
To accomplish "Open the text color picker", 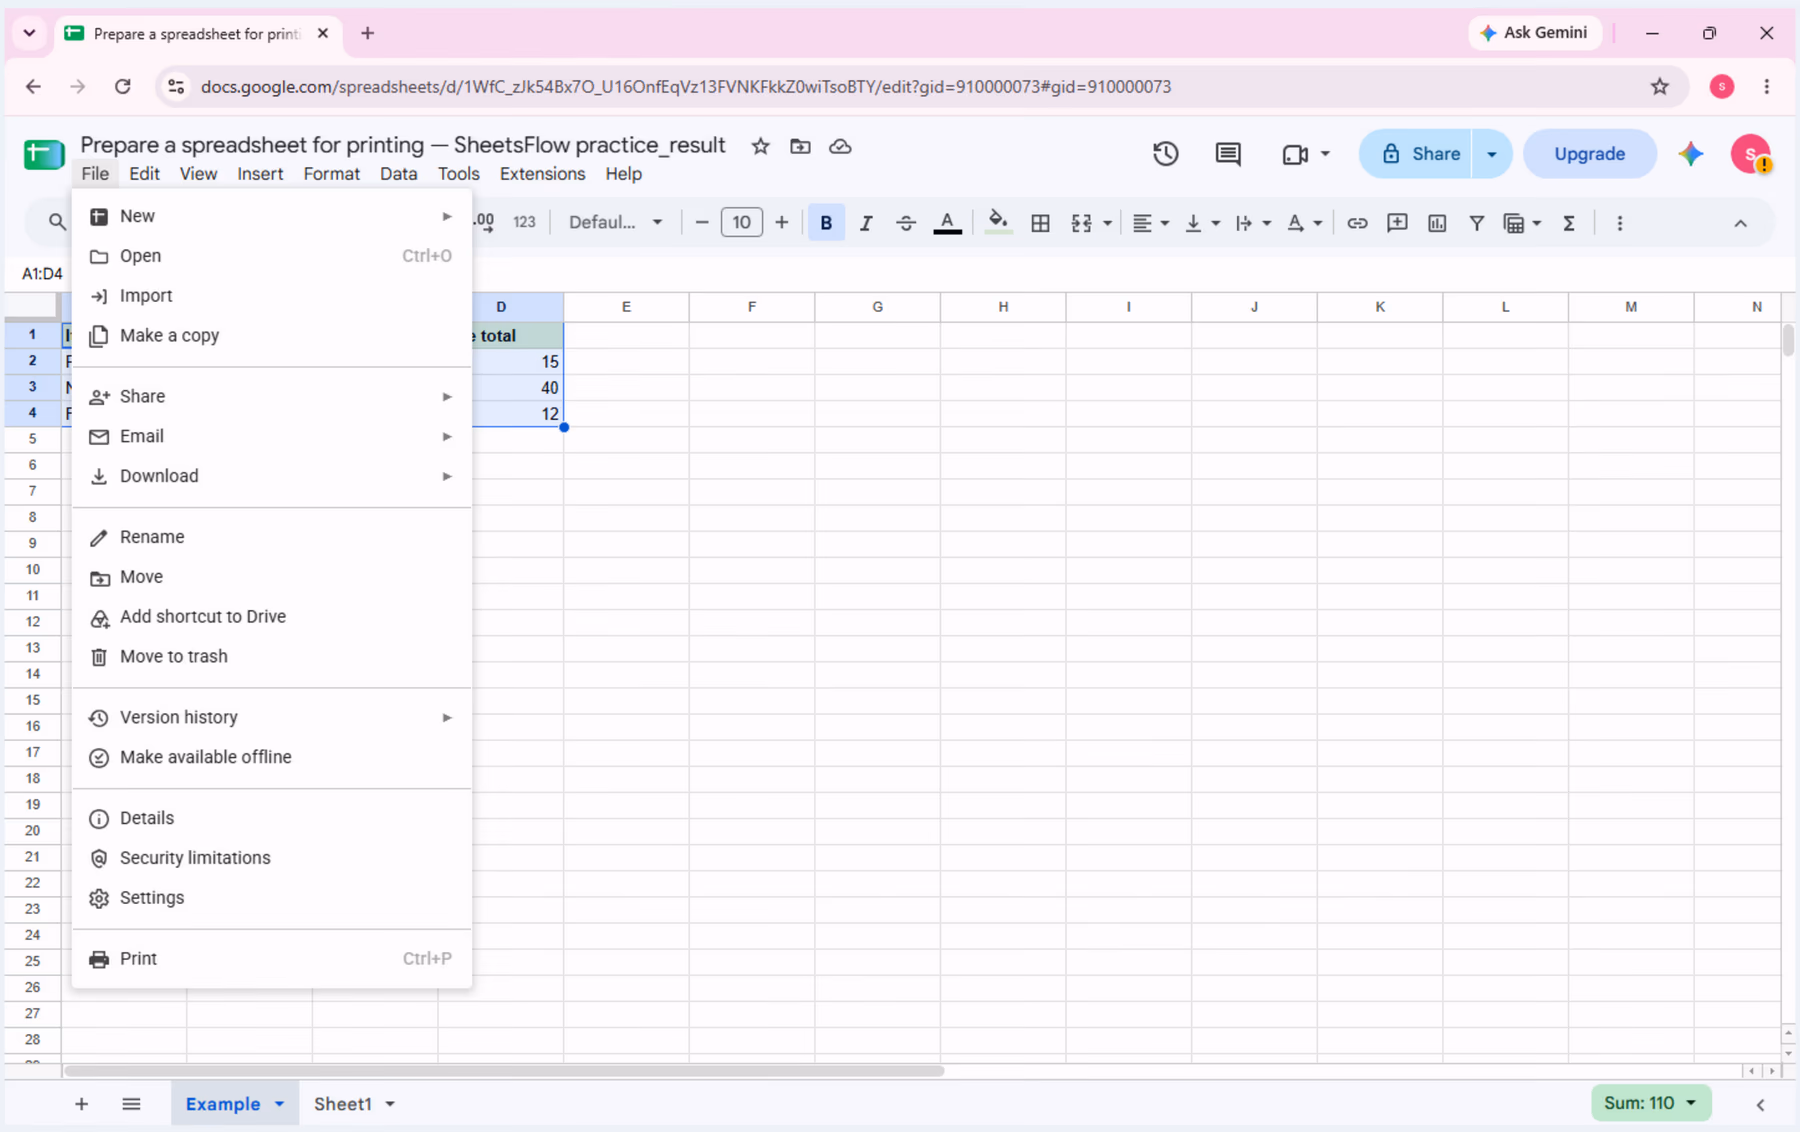I will [947, 223].
